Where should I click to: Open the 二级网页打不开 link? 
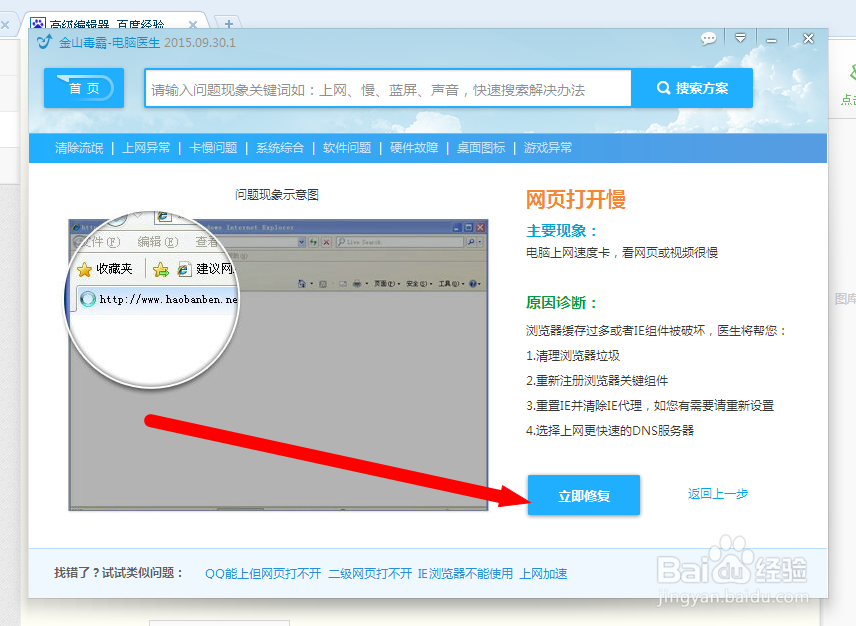tap(370, 574)
